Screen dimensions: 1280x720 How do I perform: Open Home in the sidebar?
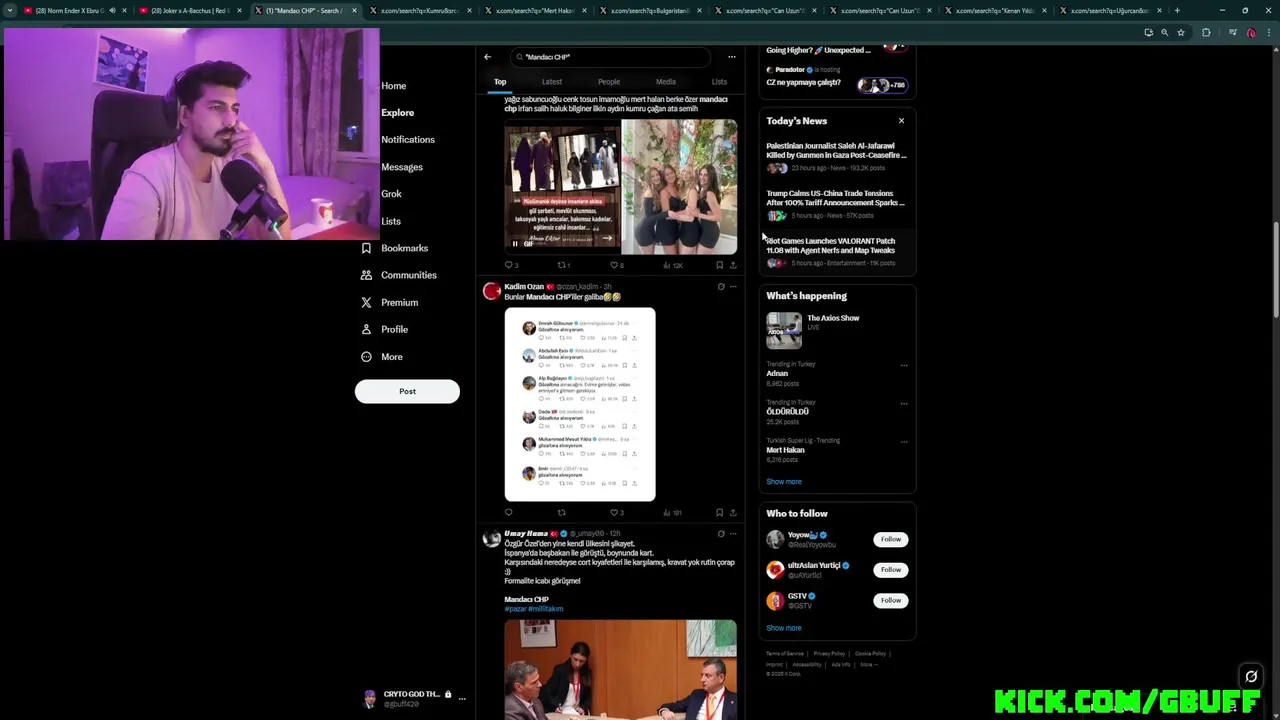tap(393, 86)
